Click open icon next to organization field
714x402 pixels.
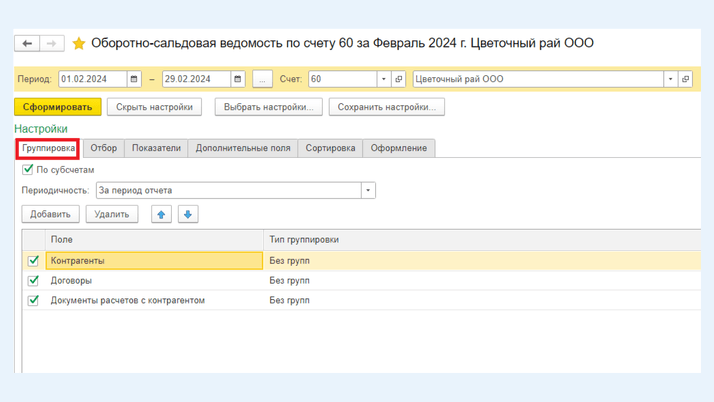(685, 79)
